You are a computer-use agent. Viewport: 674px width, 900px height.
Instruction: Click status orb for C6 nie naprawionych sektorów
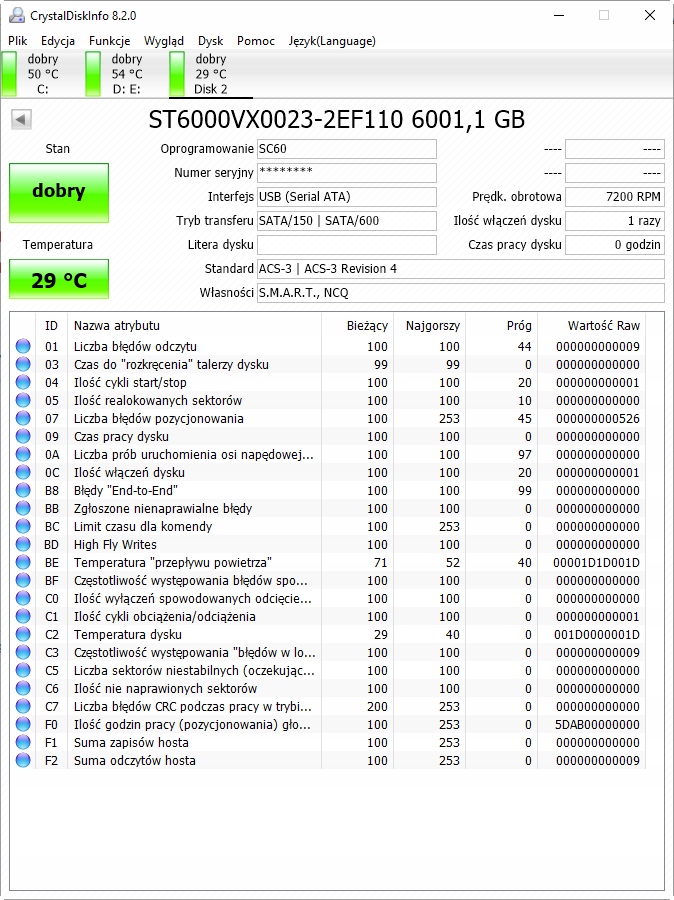tap(23, 688)
